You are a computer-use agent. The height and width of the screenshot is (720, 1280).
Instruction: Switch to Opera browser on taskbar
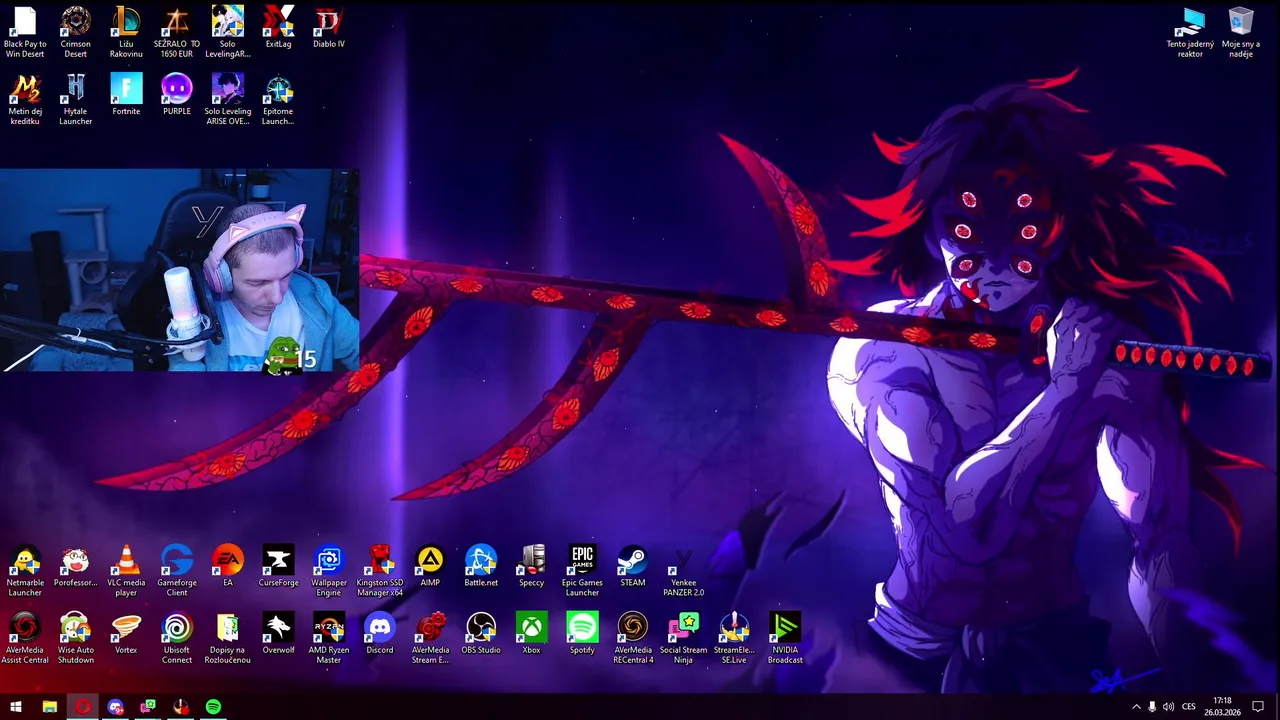(82, 707)
